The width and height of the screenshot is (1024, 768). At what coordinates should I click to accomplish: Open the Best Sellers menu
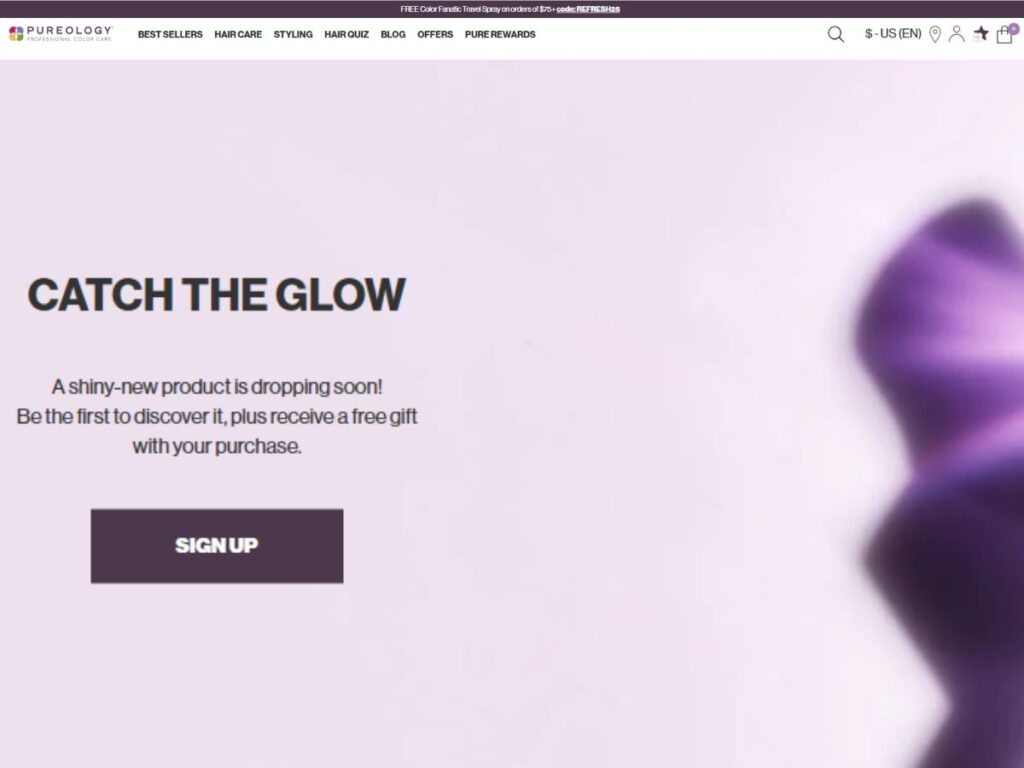pyautogui.click(x=170, y=35)
